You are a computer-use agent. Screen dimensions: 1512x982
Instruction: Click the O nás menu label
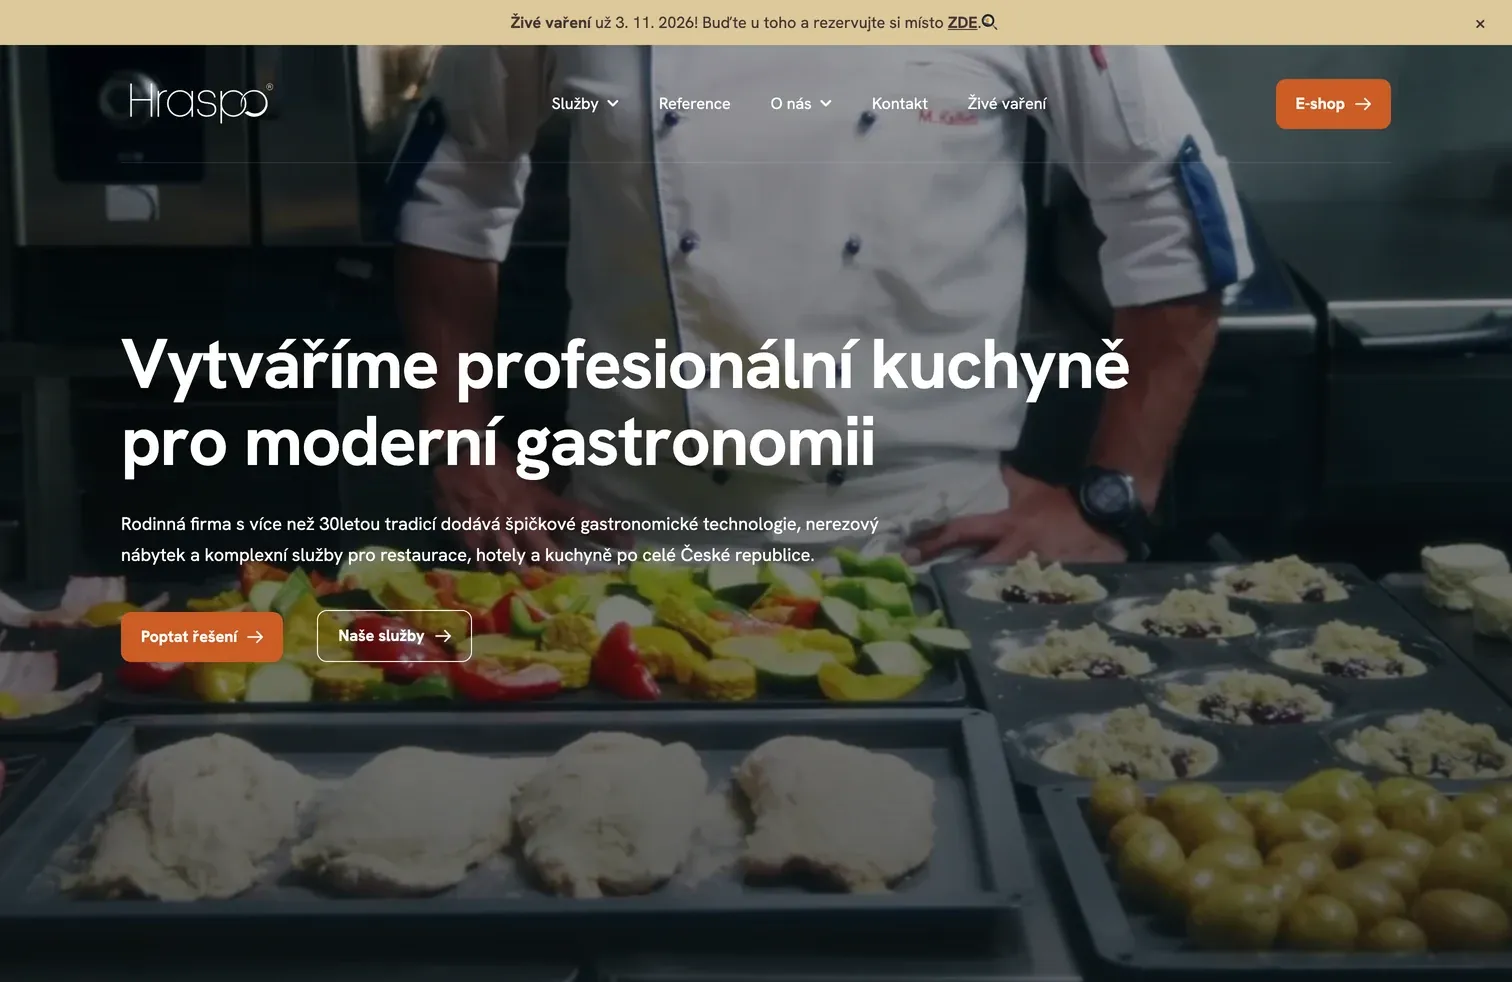coord(791,104)
